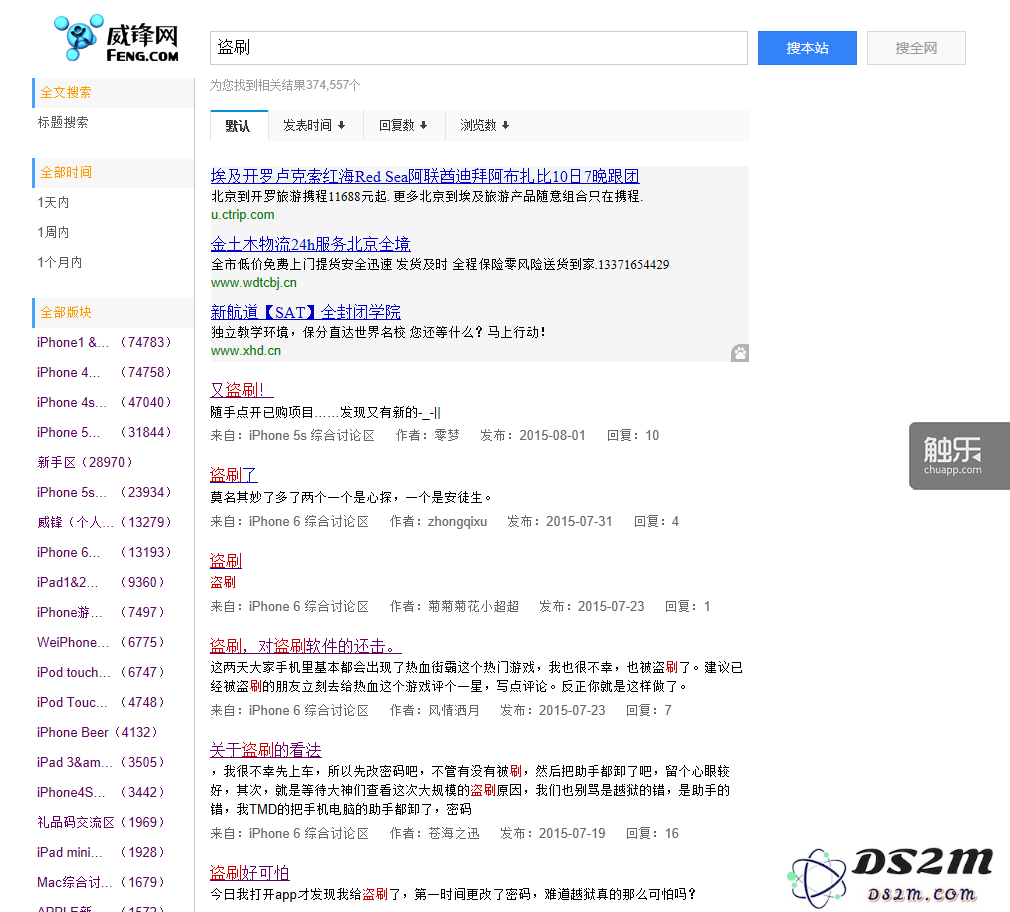Open the 埃及开罗卢克索红海 travel ad link
Screen dimensions: 1010x912
tap(424, 176)
